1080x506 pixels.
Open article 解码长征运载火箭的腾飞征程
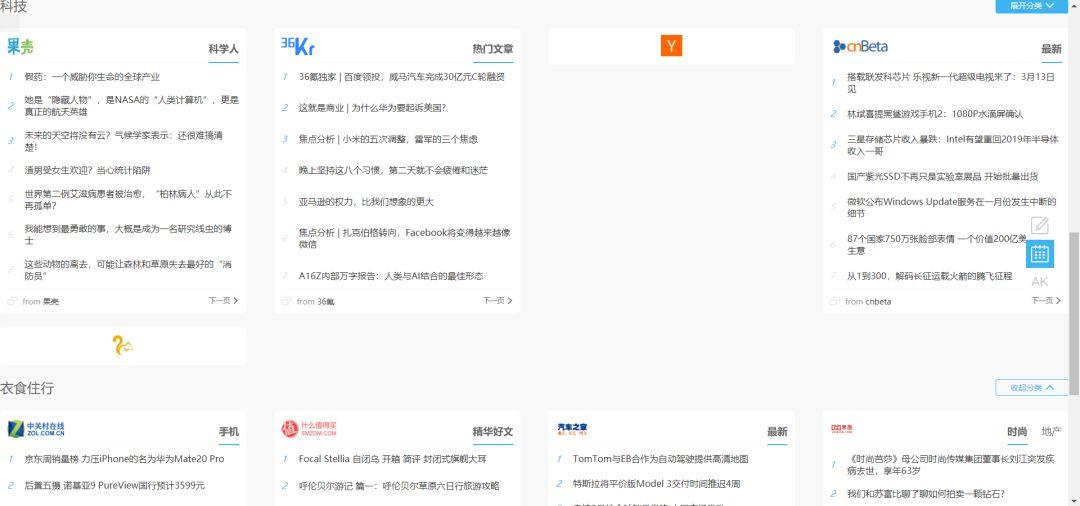click(x=929, y=276)
